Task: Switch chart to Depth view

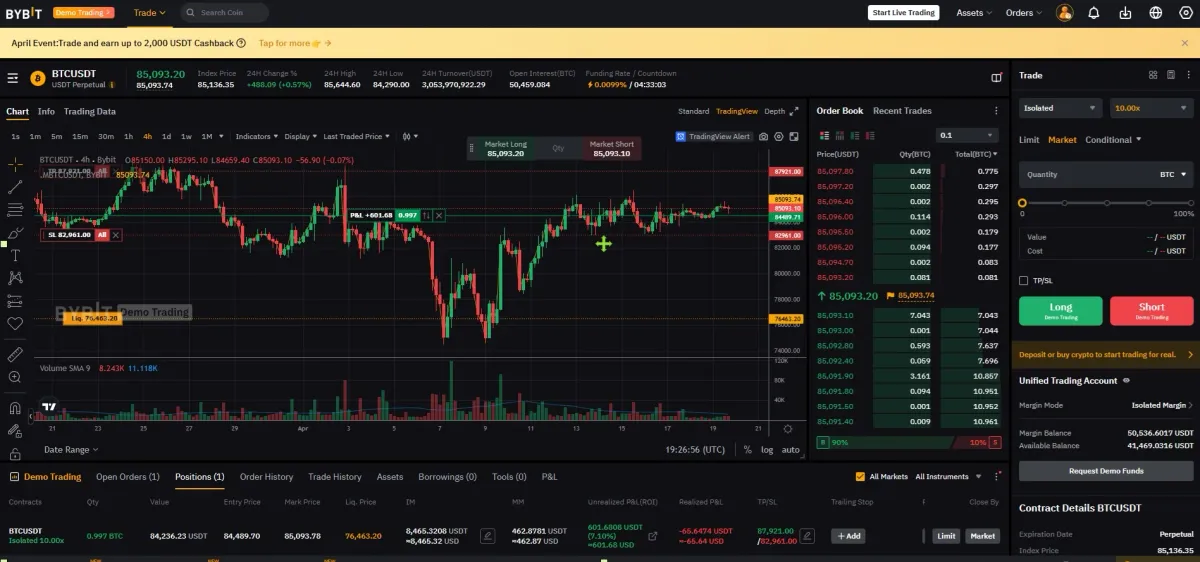Action: click(x=775, y=111)
